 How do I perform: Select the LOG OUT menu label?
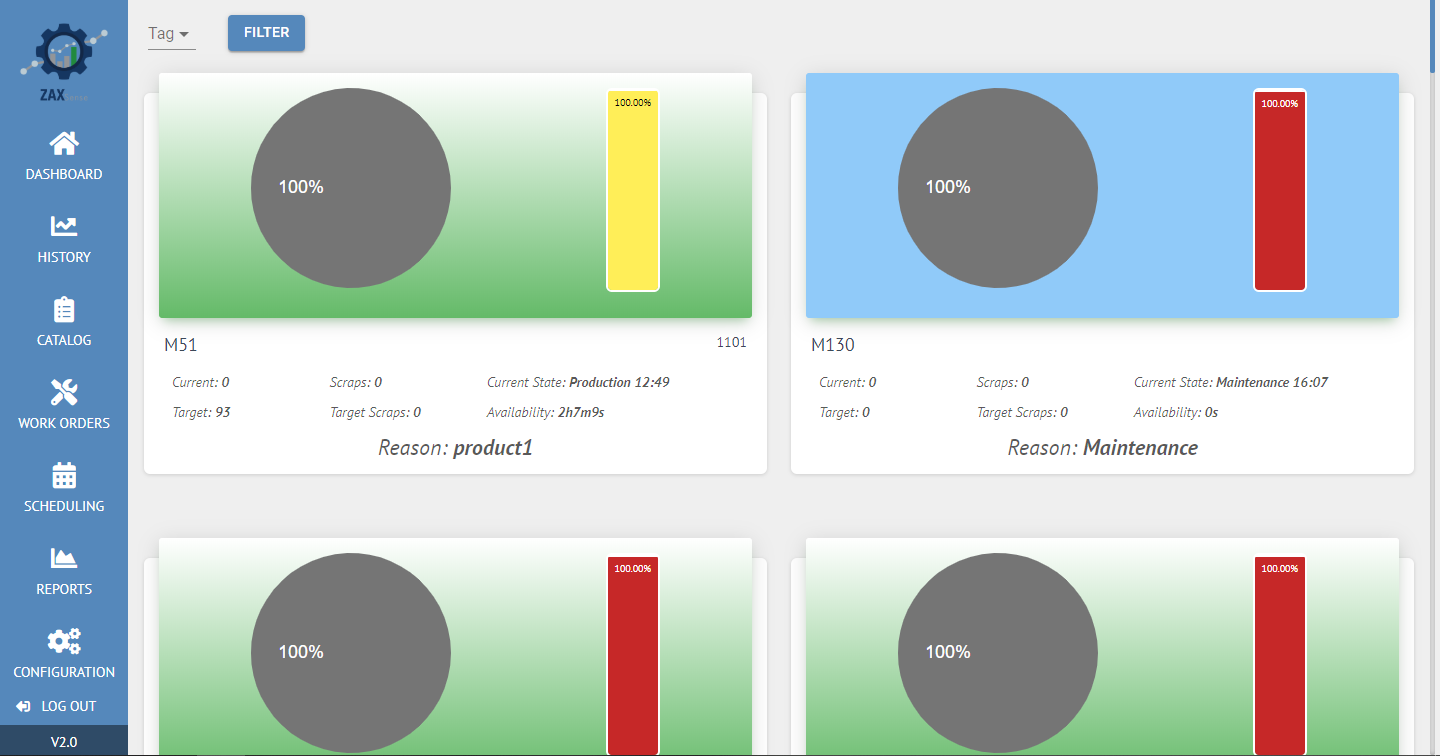click(69, 706)
